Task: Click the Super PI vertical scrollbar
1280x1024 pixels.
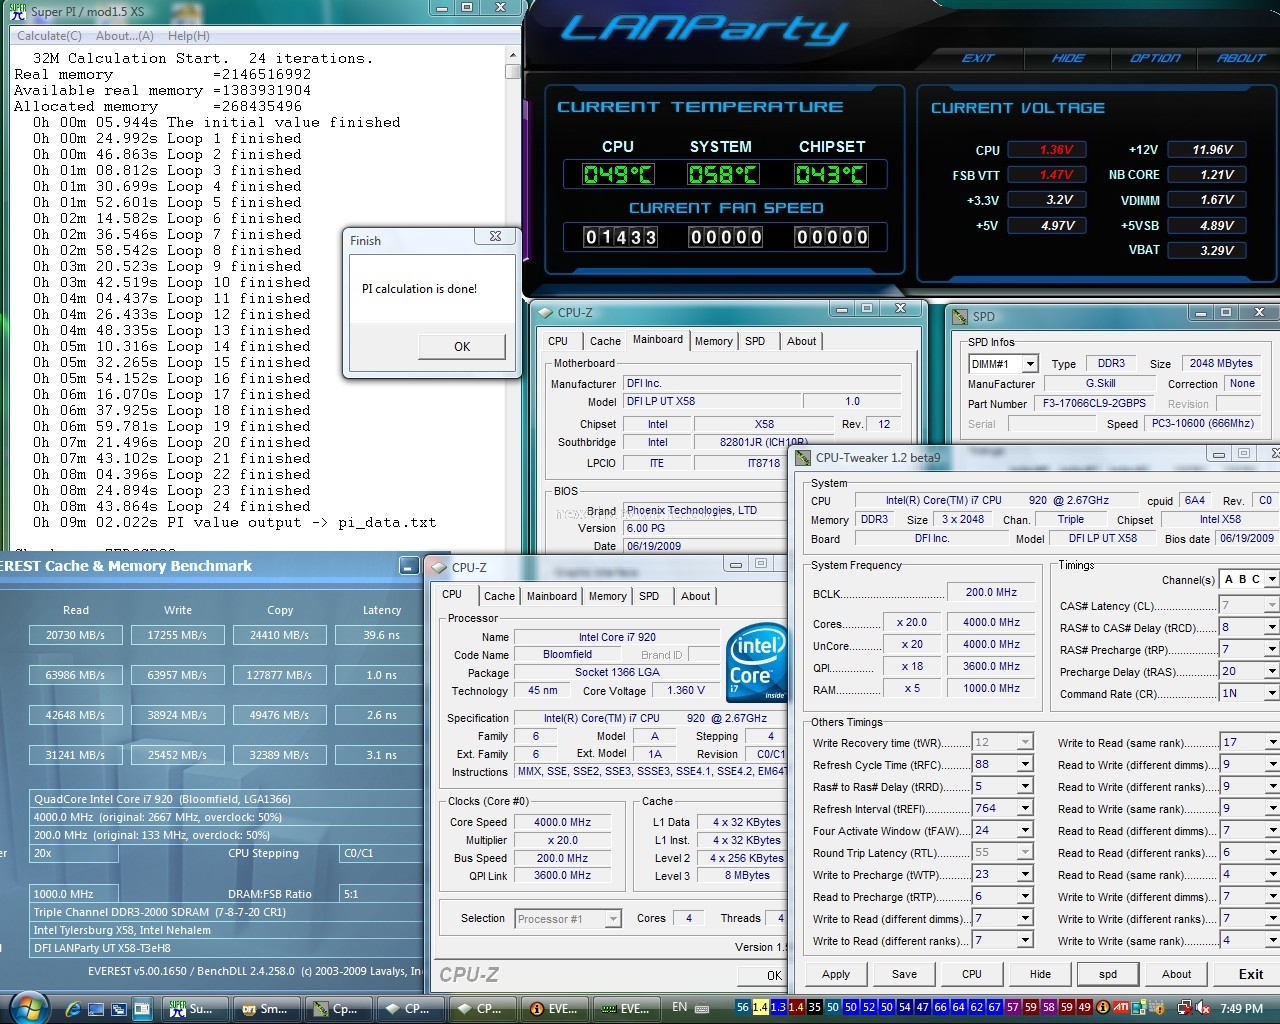Action: pos(513,300)
